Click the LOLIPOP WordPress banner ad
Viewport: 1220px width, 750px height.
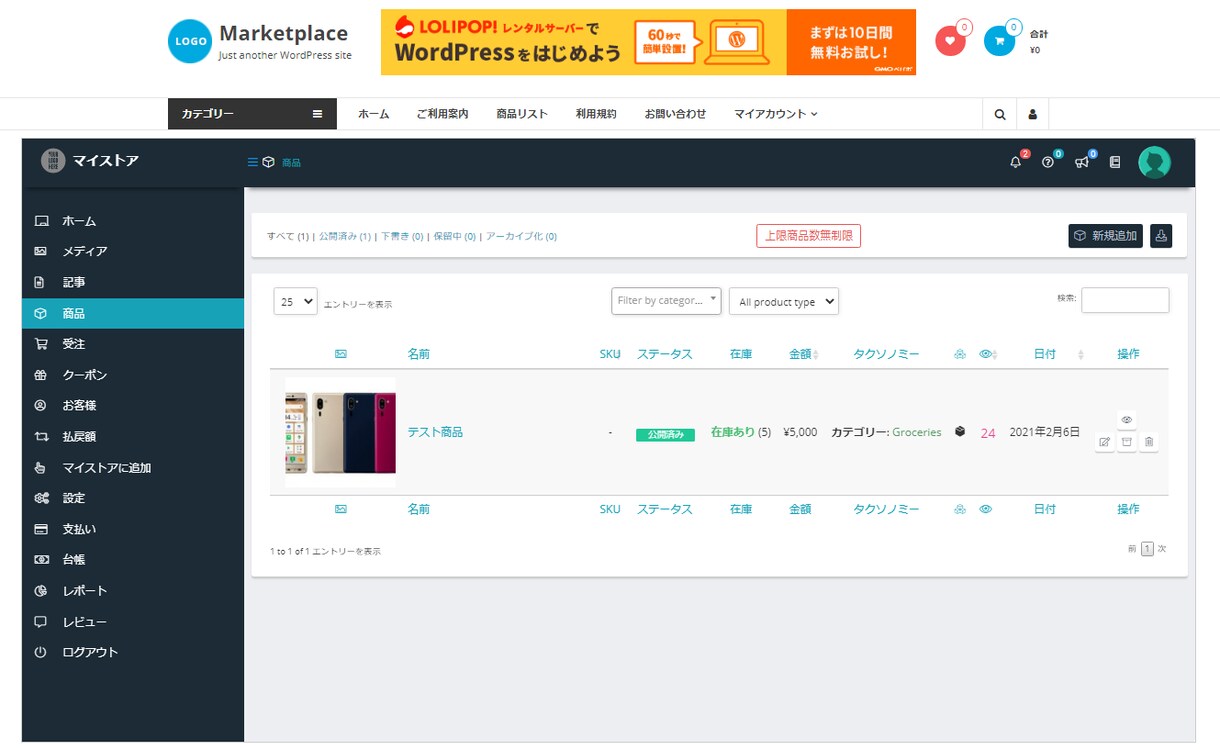tap(648, 42)
